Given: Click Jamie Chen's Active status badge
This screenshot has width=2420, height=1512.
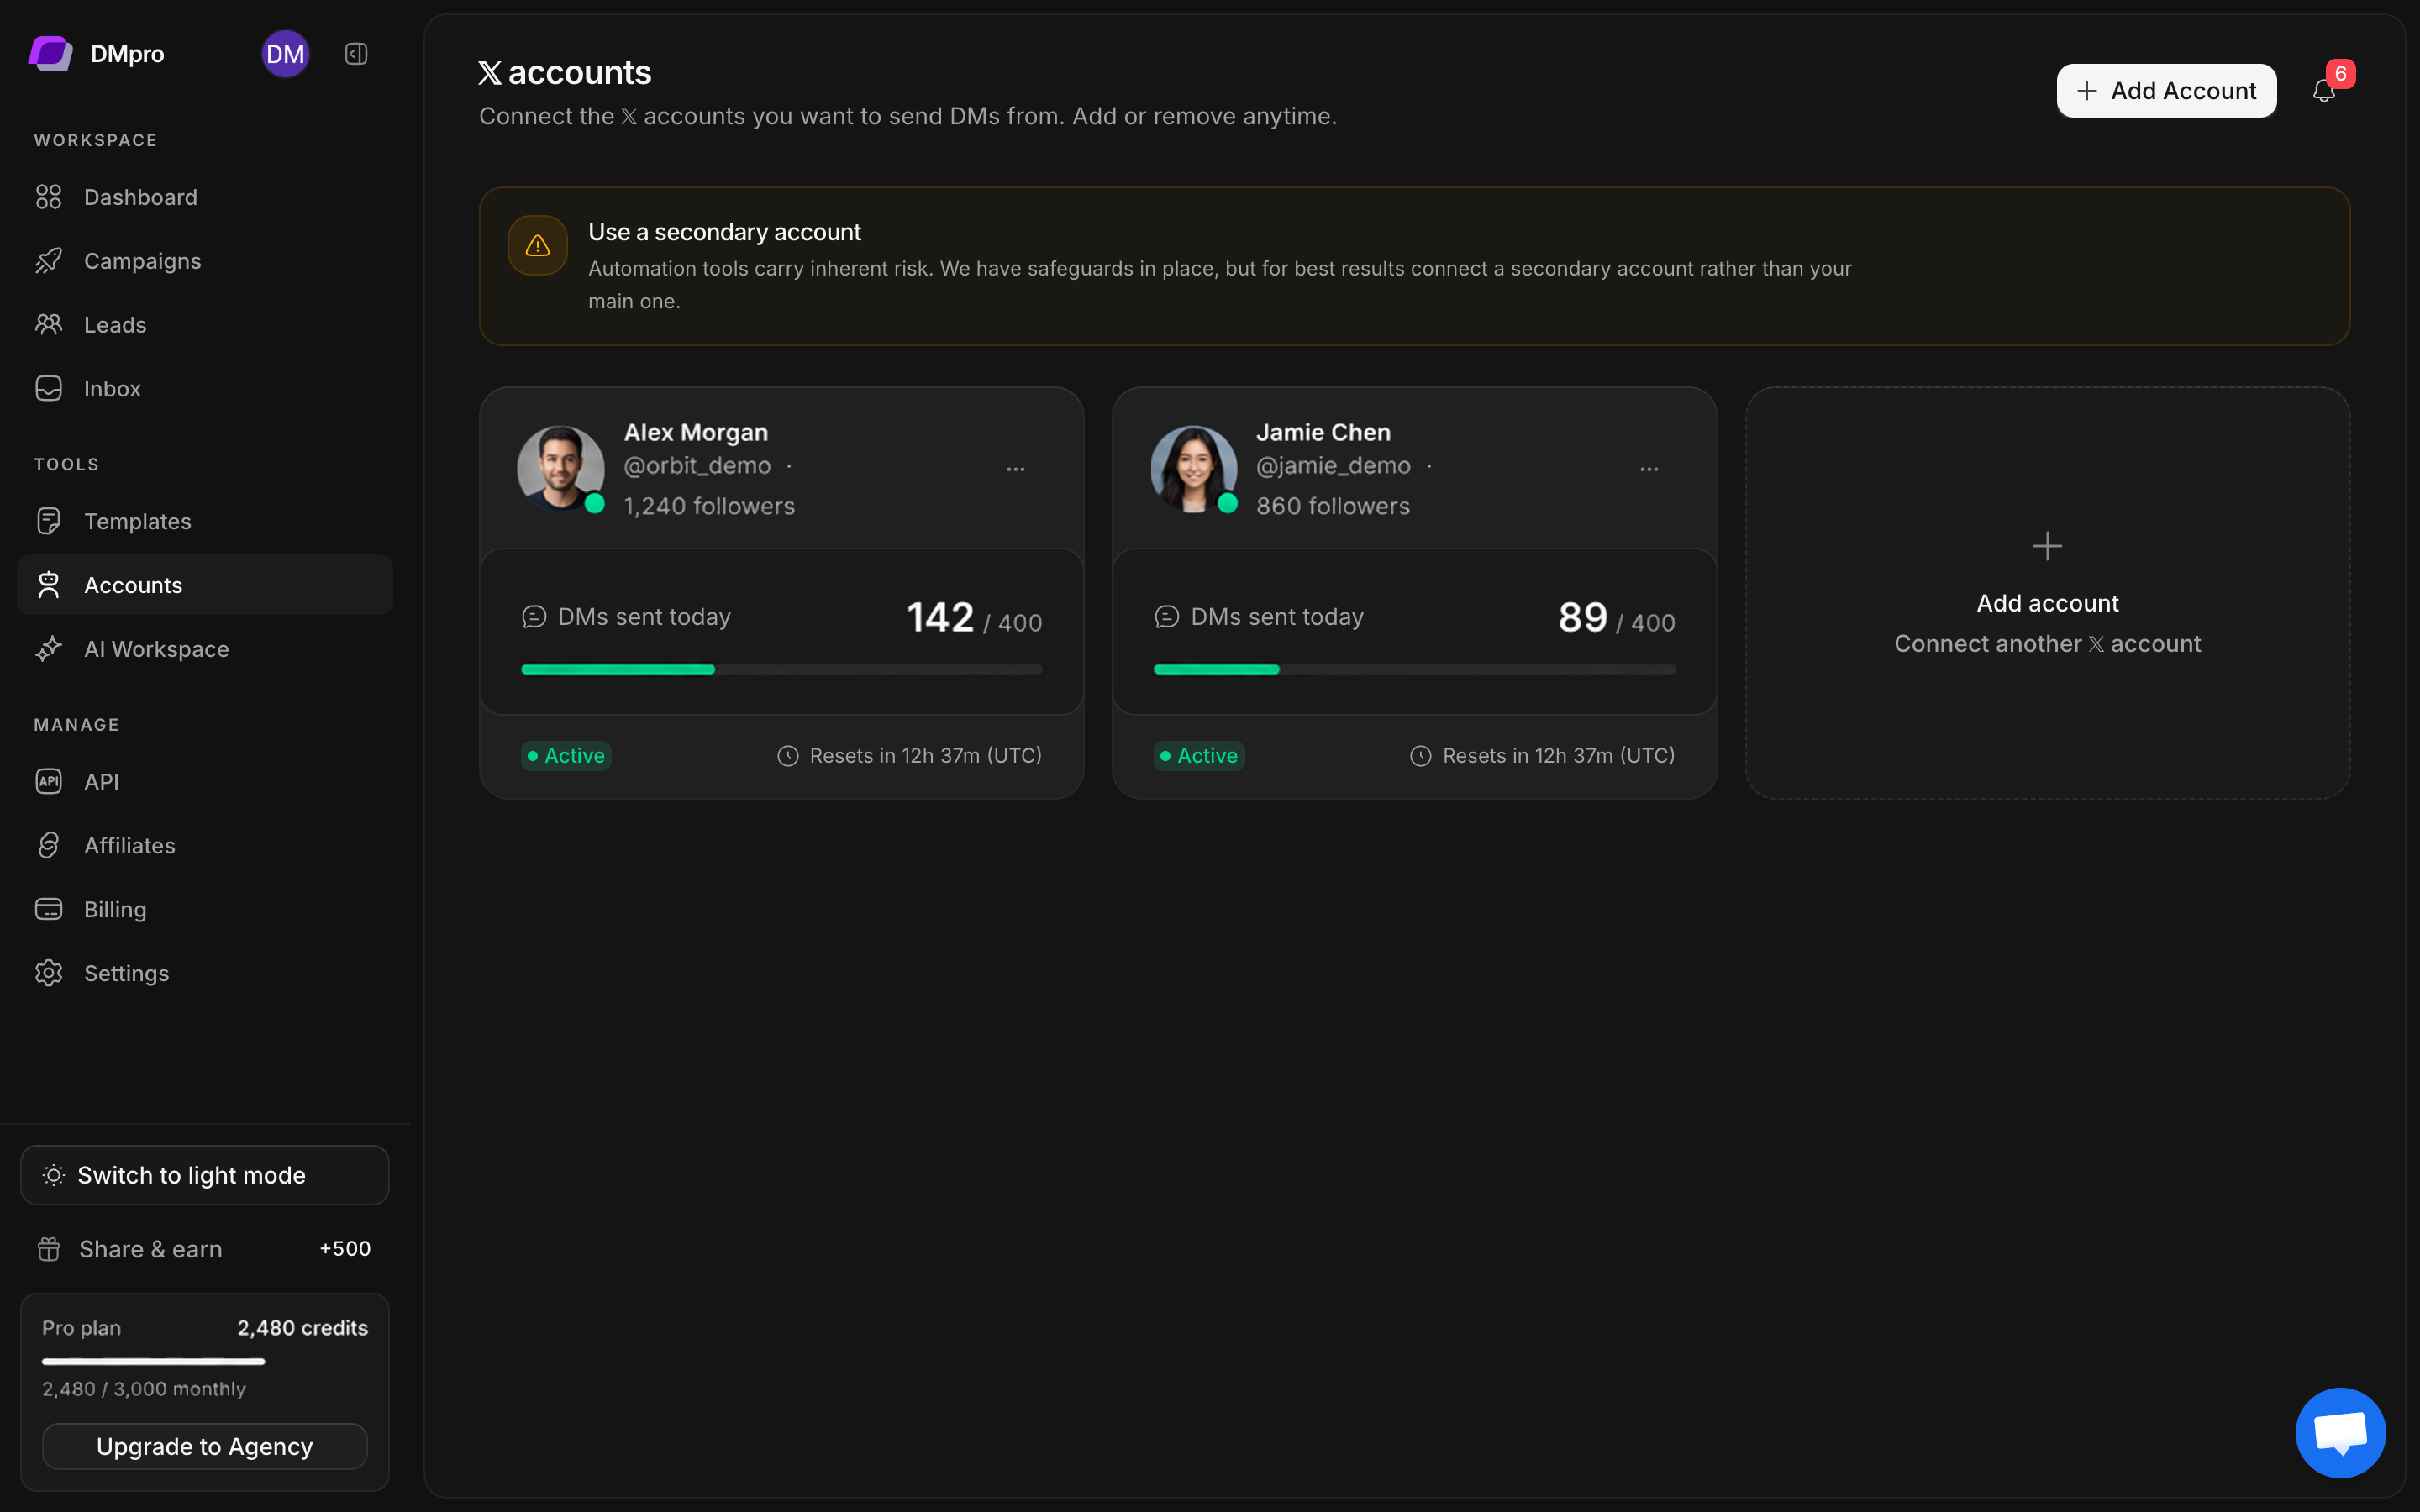Looking at the screenshot, I should pos(1199,756).
